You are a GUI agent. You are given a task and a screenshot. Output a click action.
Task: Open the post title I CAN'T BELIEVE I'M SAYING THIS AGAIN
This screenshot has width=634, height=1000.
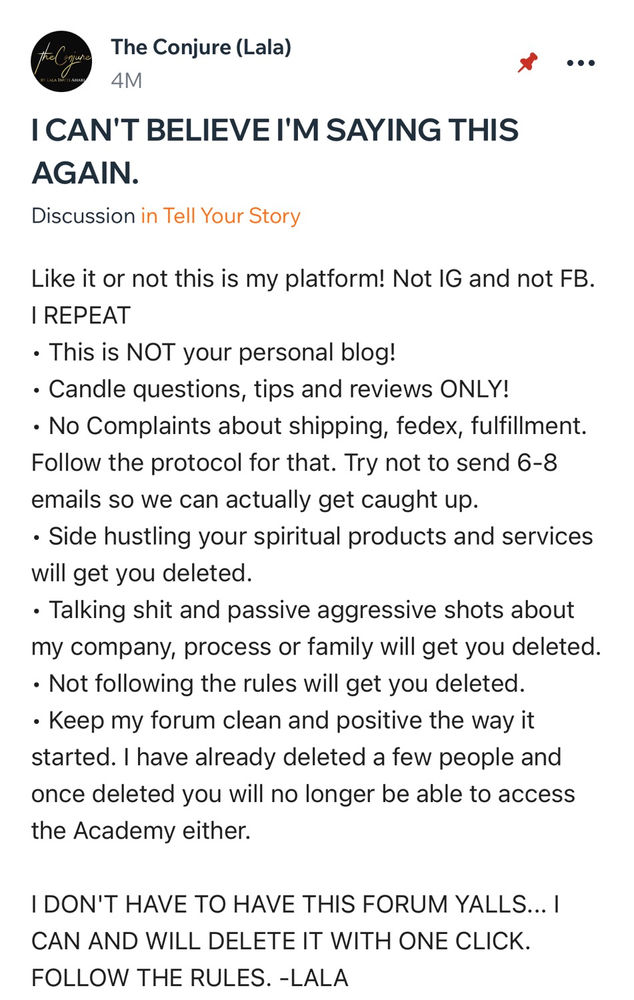click(x=275, y=151)
